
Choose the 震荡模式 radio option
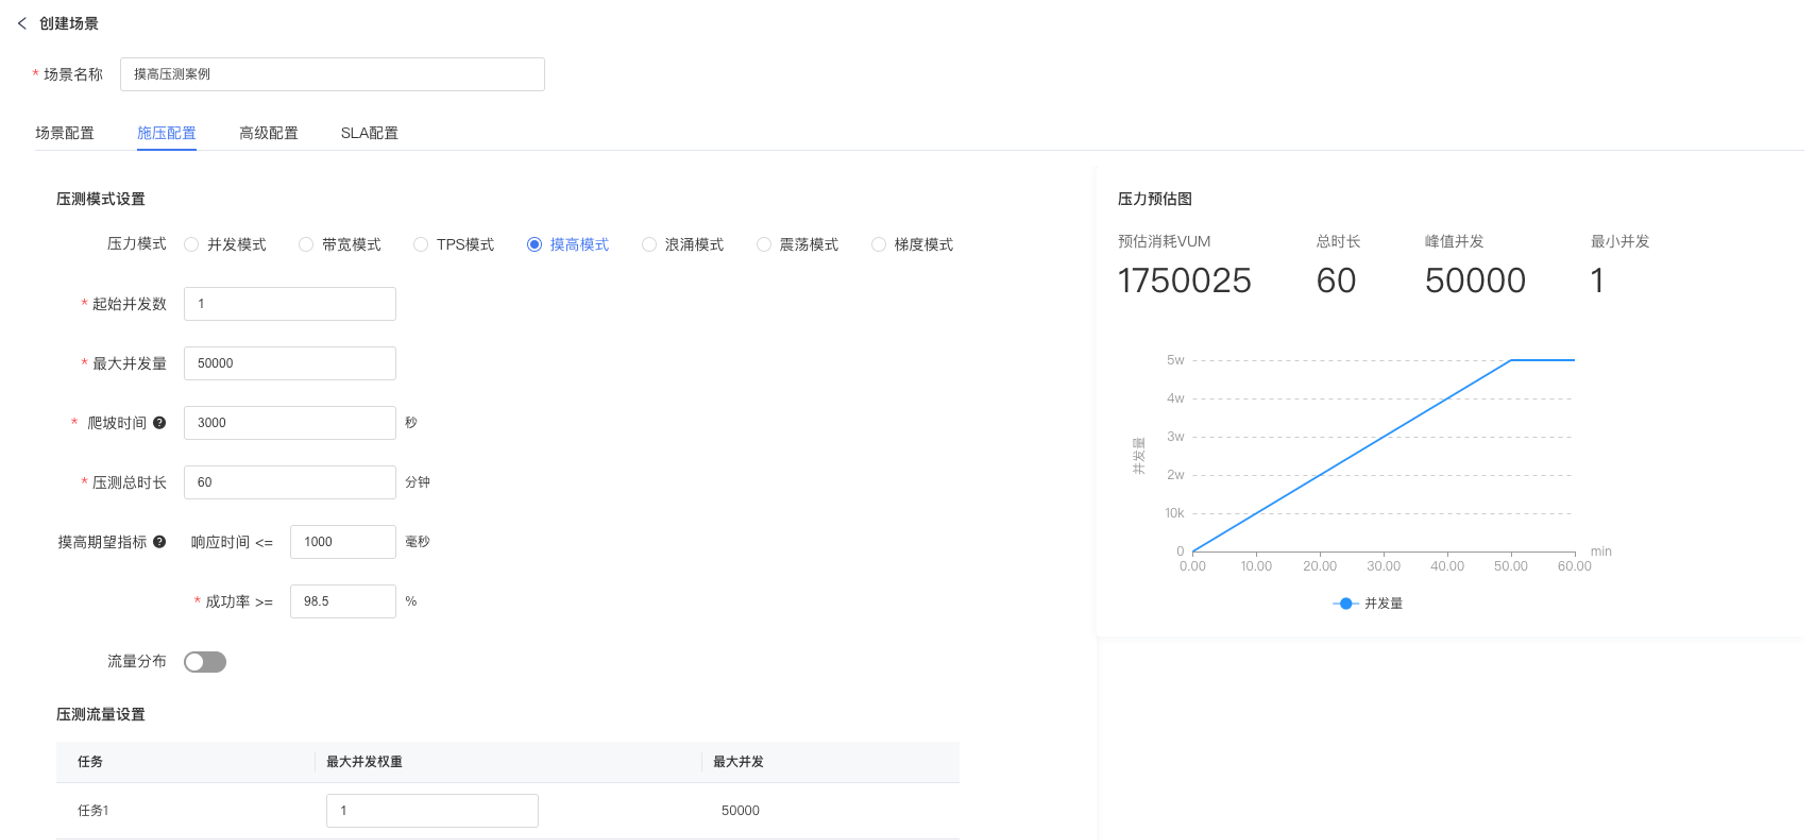(764, 245)
